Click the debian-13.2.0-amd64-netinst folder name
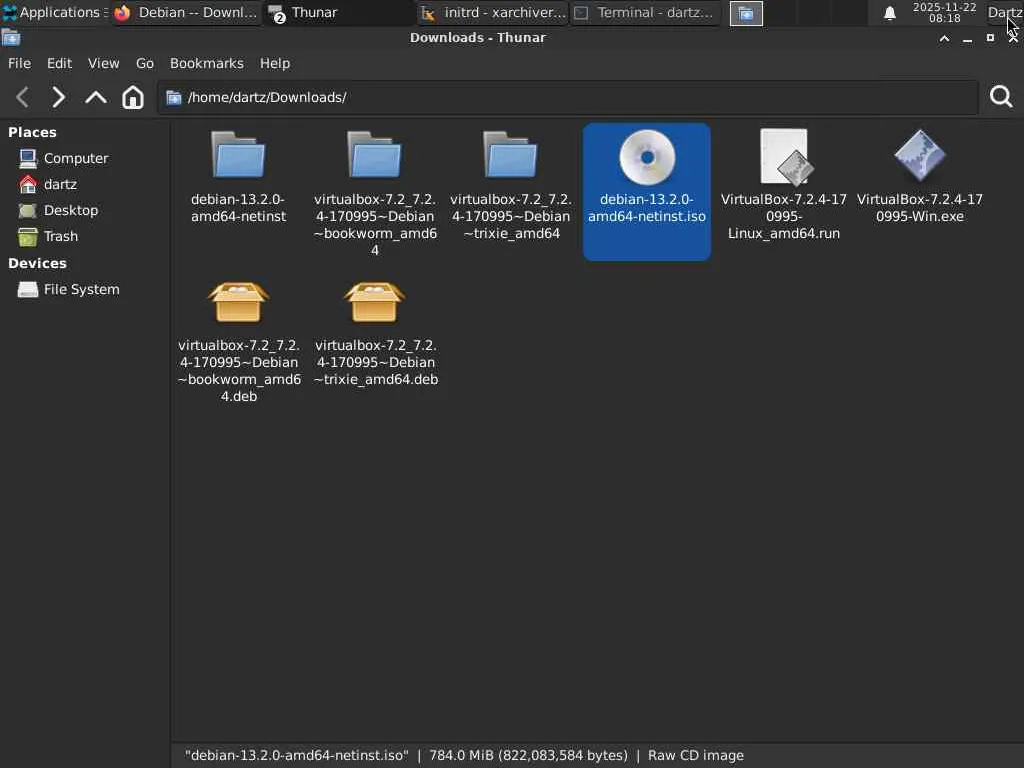Viewport: 1024px width, 768px height. coord(238,208)
